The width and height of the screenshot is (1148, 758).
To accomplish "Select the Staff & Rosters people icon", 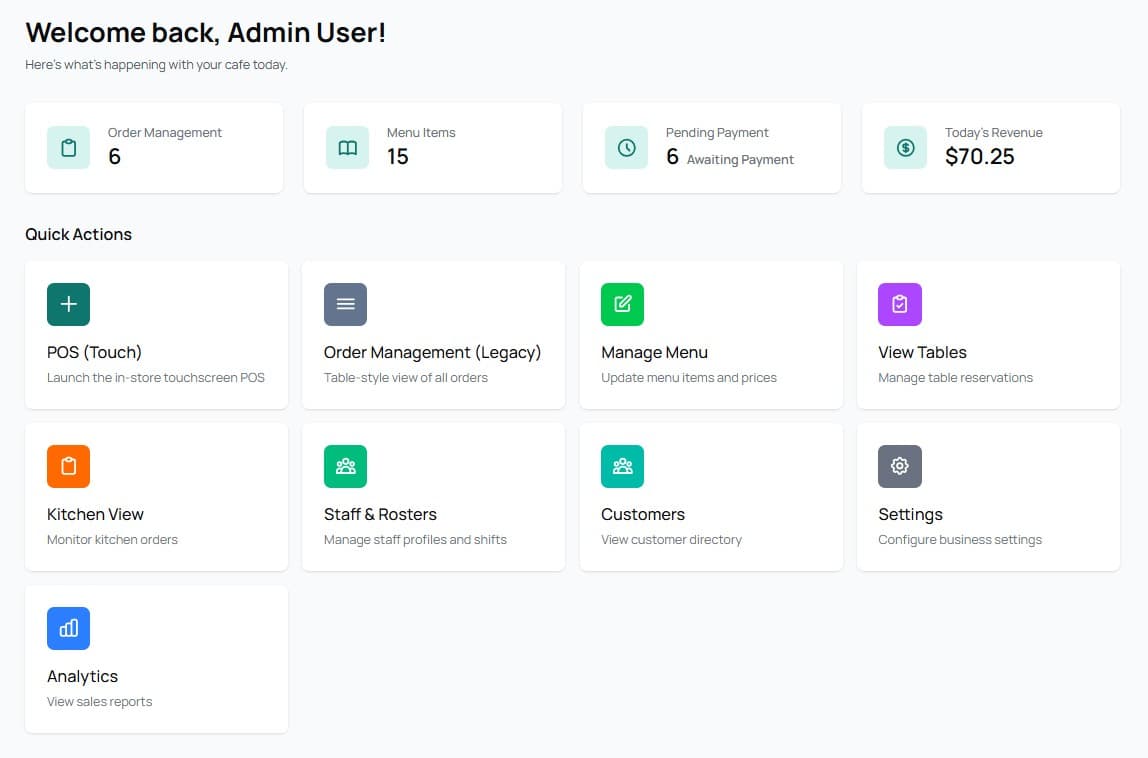I will coord(345,466).
